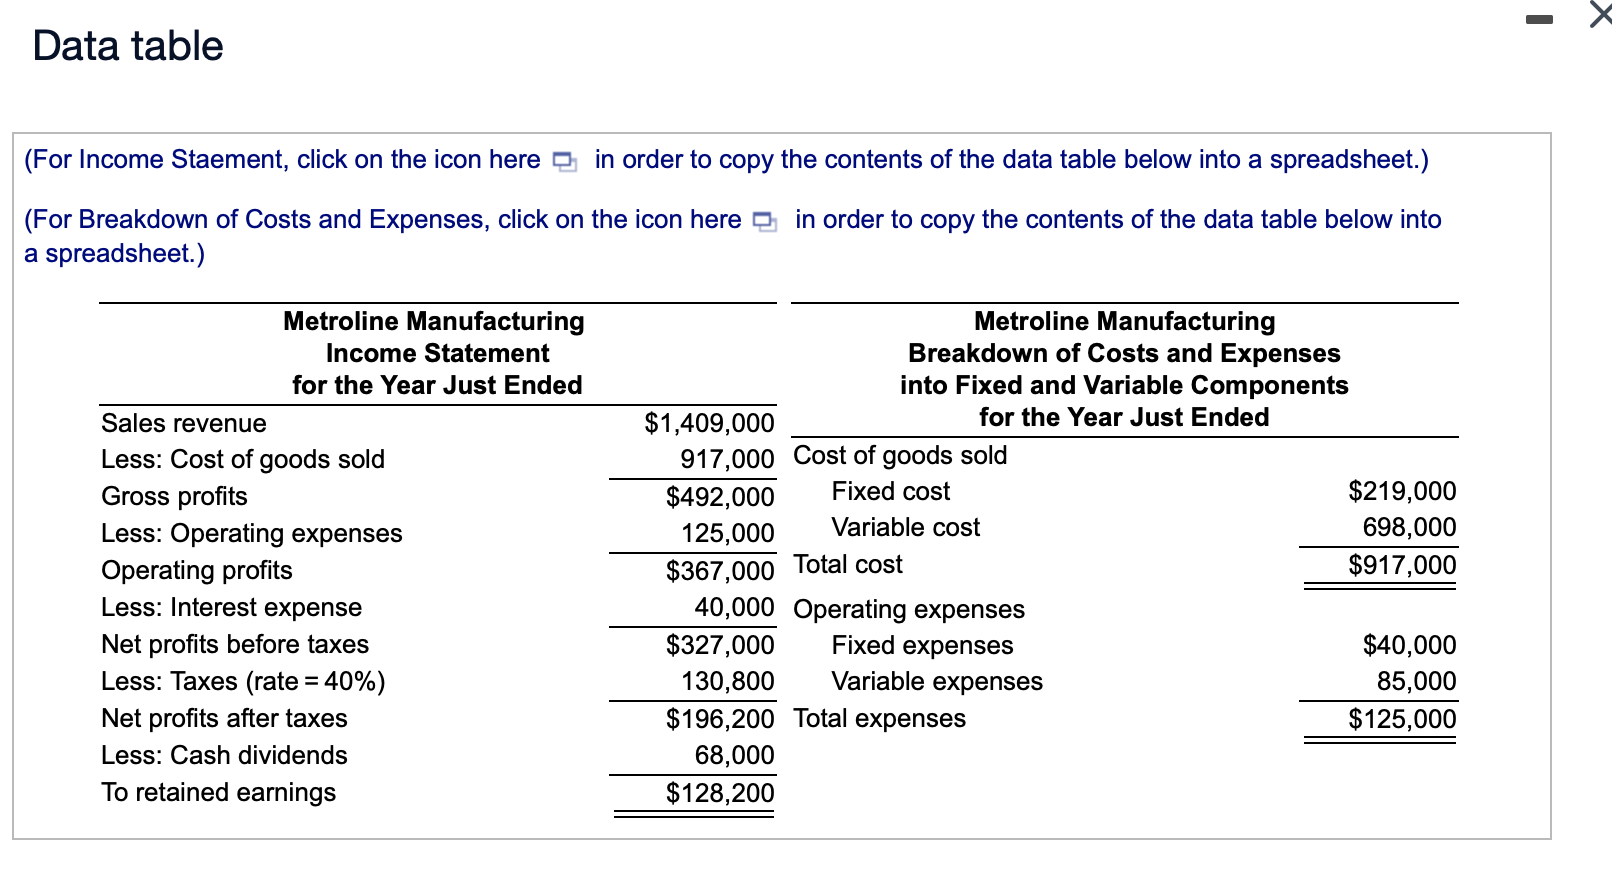Minimize the Data table window
Viewport: 1612px width, 870px height.
coord(1537,18)
